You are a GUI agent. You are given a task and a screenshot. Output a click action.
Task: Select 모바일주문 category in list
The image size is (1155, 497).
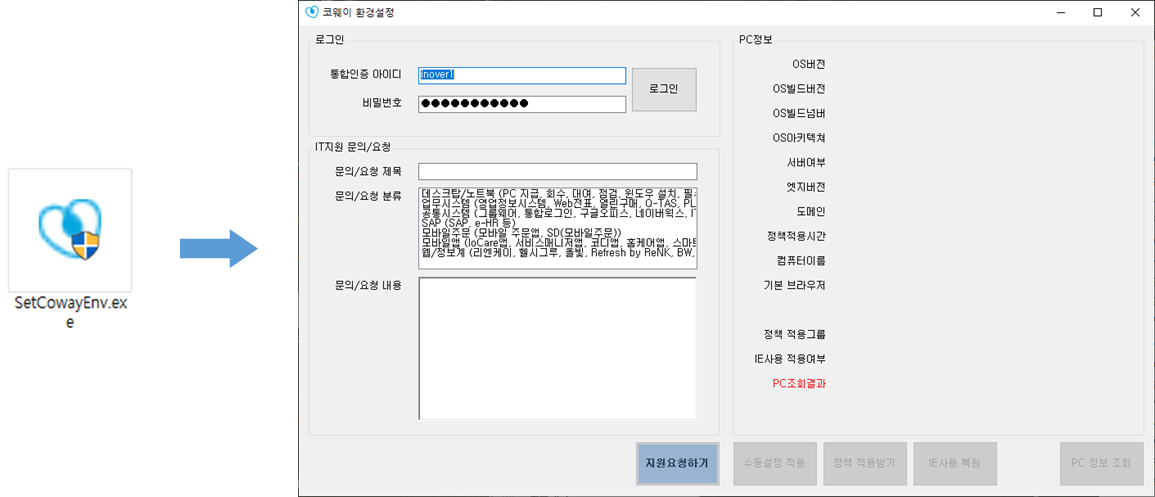pyautogui.click(x=558, y=232)
